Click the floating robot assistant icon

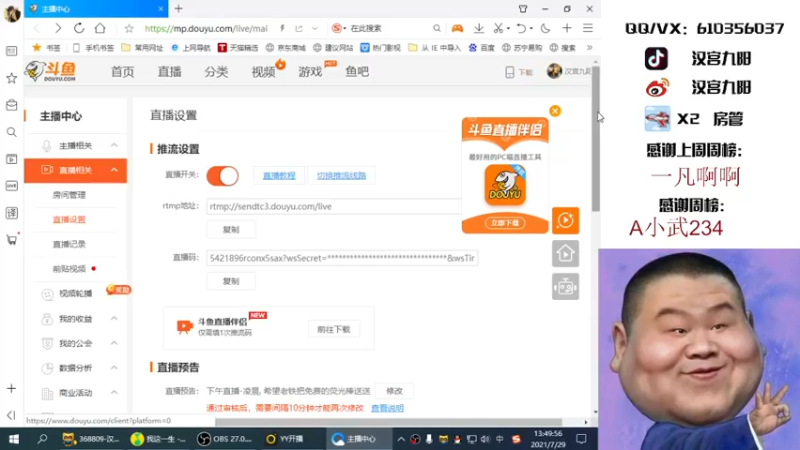(565, 287)
